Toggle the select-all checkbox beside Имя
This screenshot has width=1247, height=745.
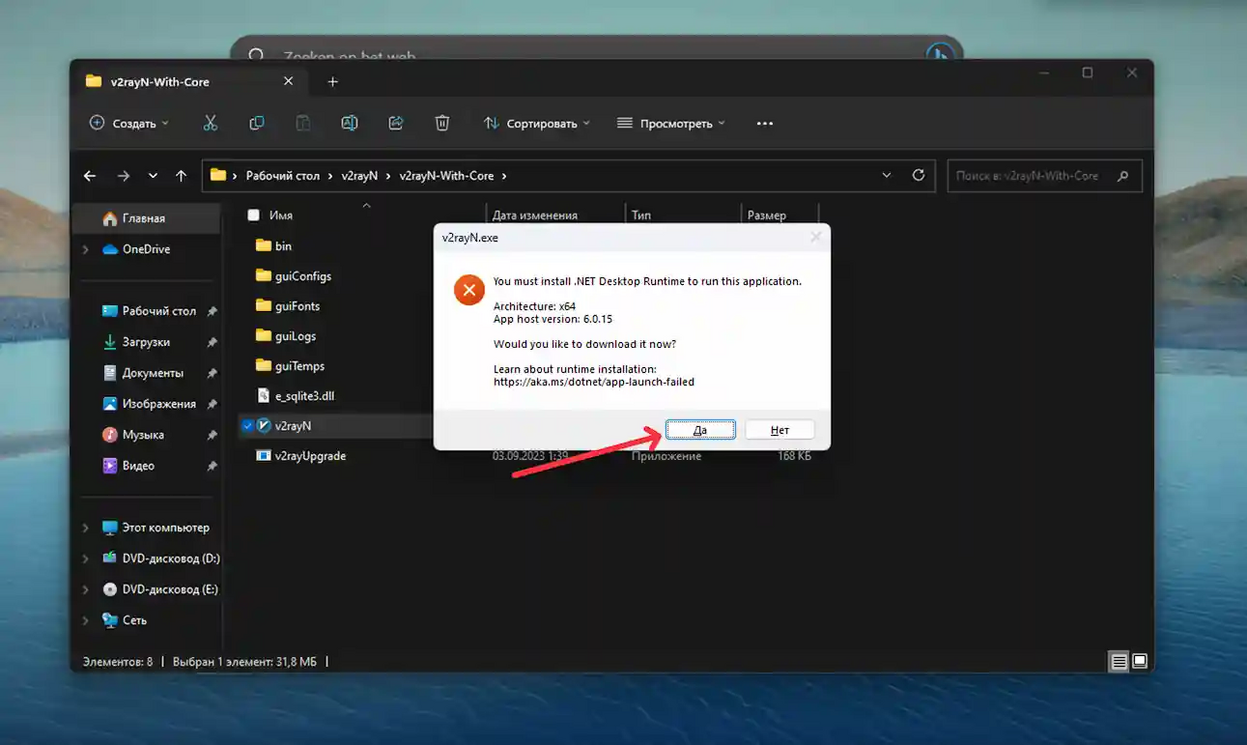coord(253,215)
